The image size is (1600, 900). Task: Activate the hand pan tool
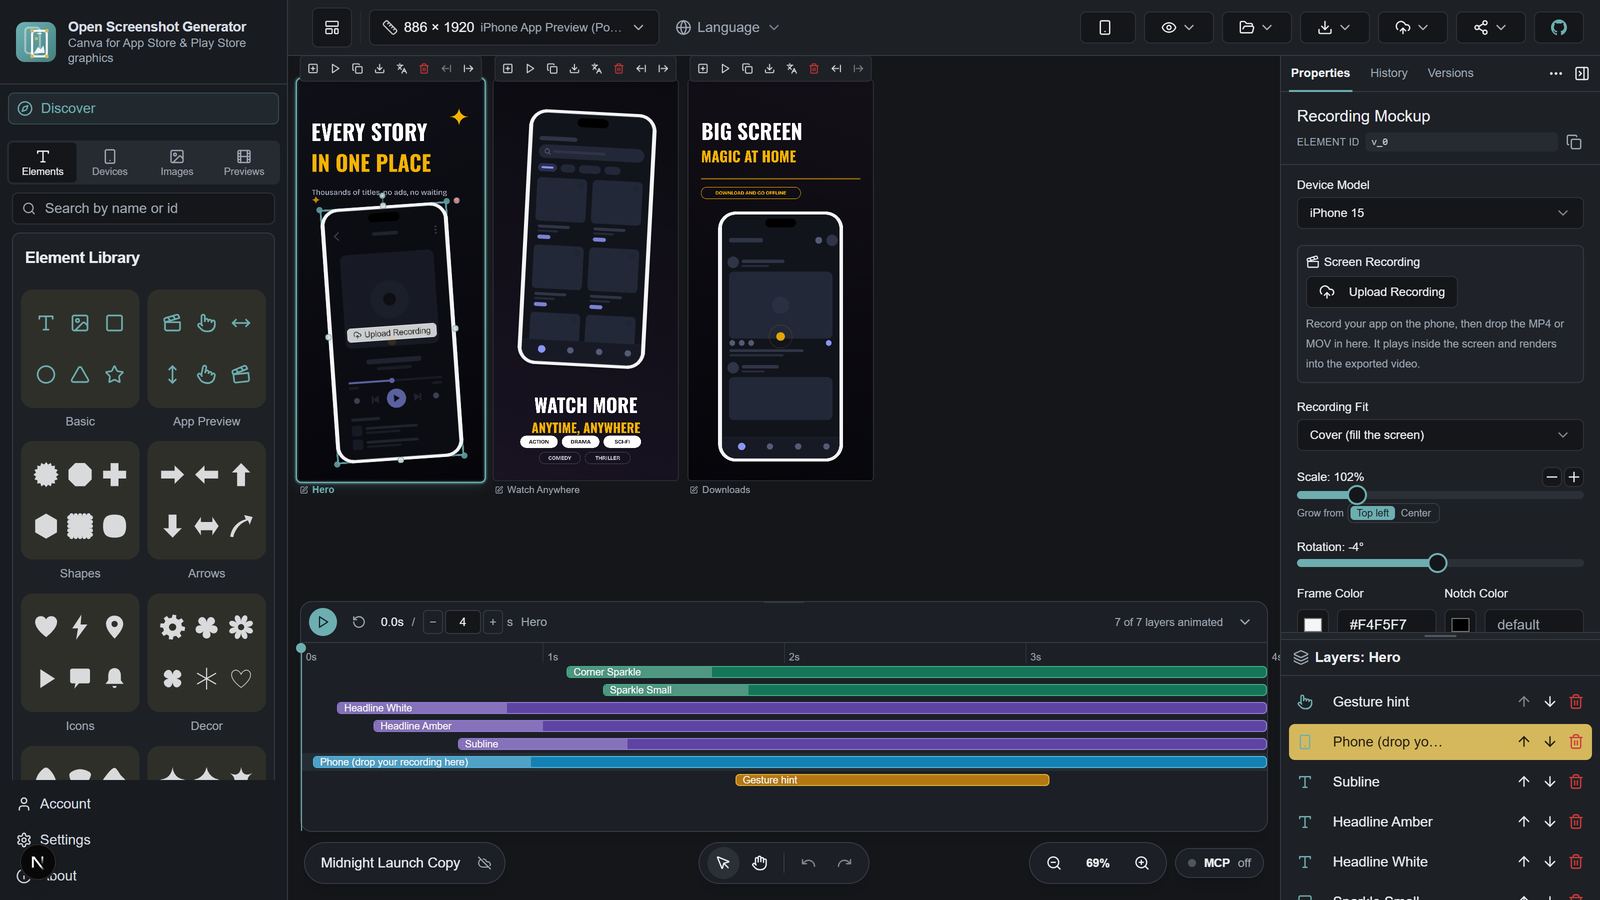(x=760, y=863)
